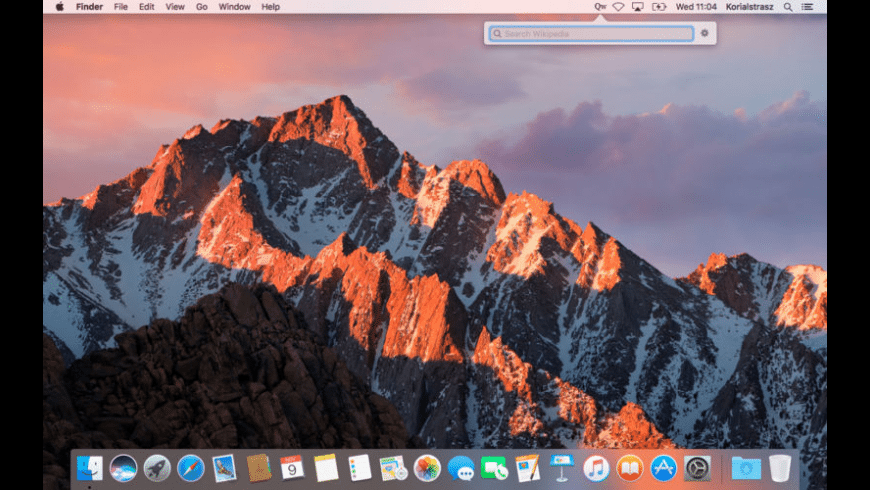Open the Go menu
The image size is (870, 490).
(202, 7)
